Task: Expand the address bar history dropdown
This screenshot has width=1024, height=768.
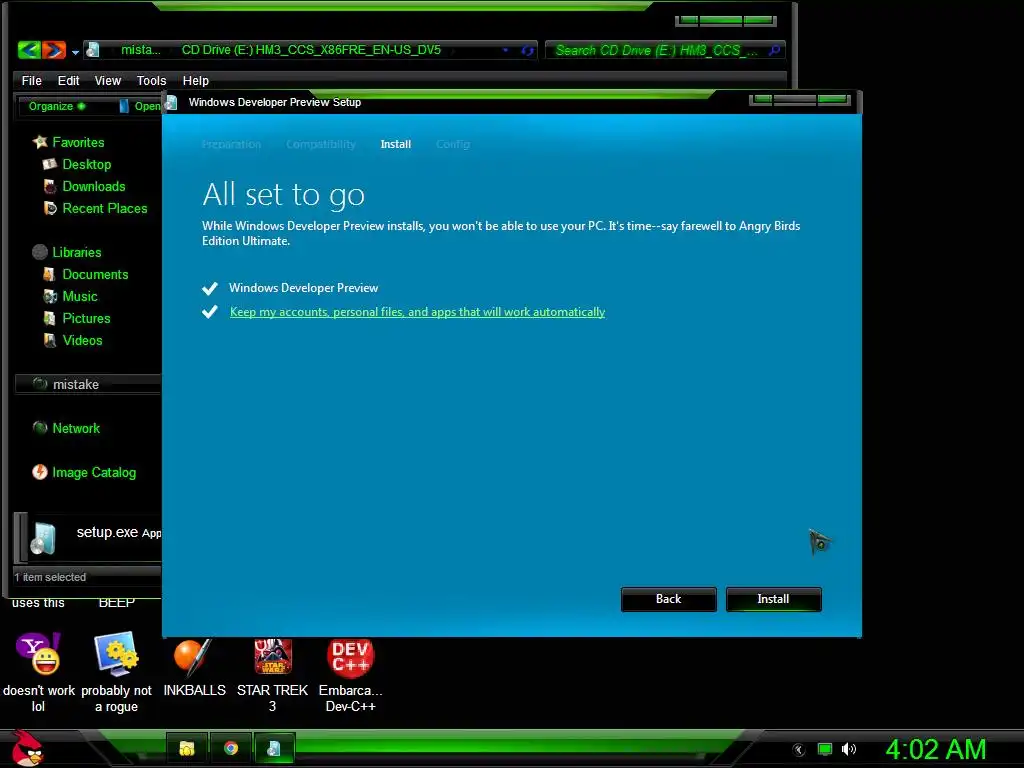Action: pos(505,50)
